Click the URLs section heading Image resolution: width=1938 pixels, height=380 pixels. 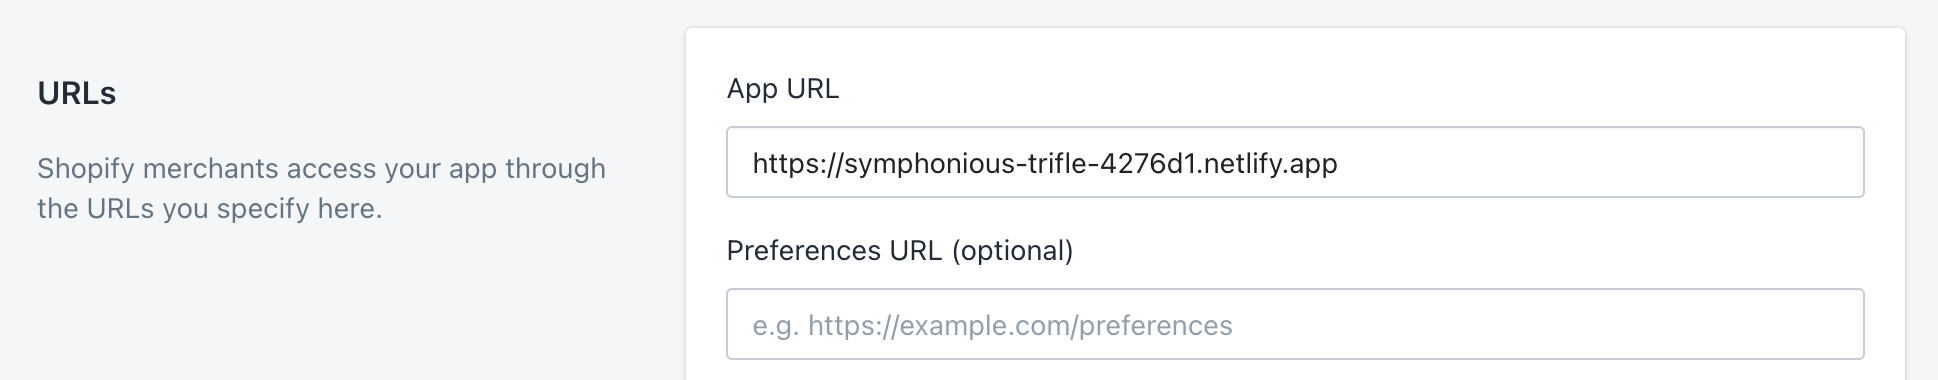click(77, 93)
